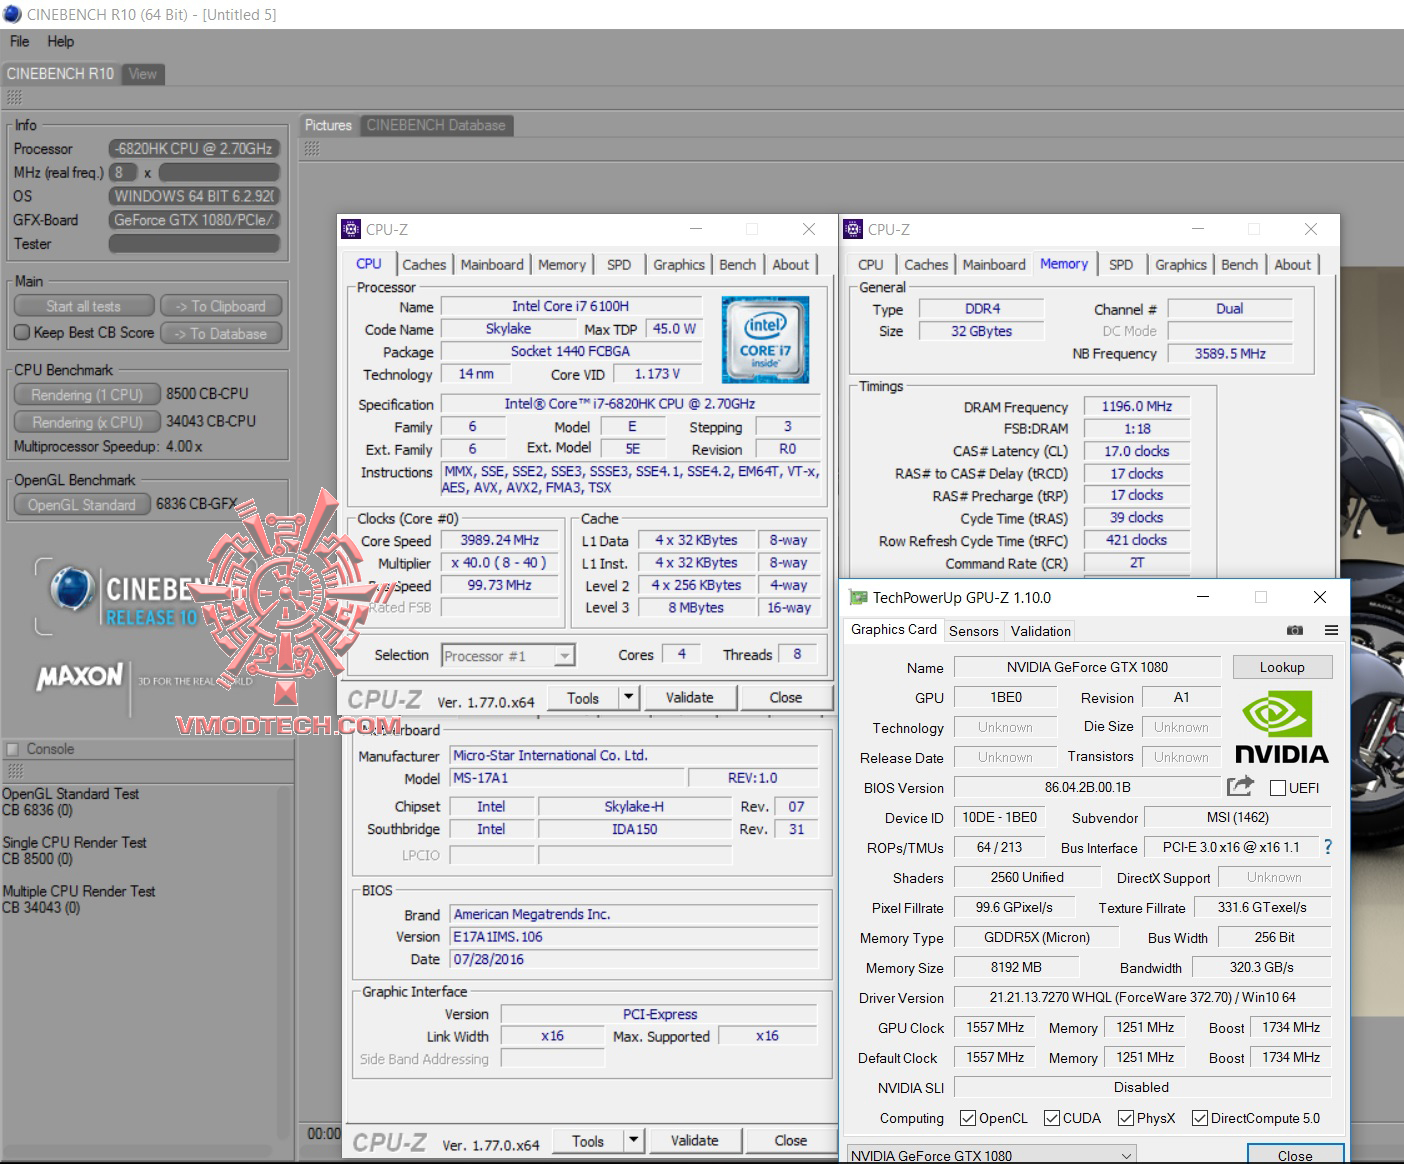
Task: Click the BIOS export share icon
Action: coord(1240,787)
